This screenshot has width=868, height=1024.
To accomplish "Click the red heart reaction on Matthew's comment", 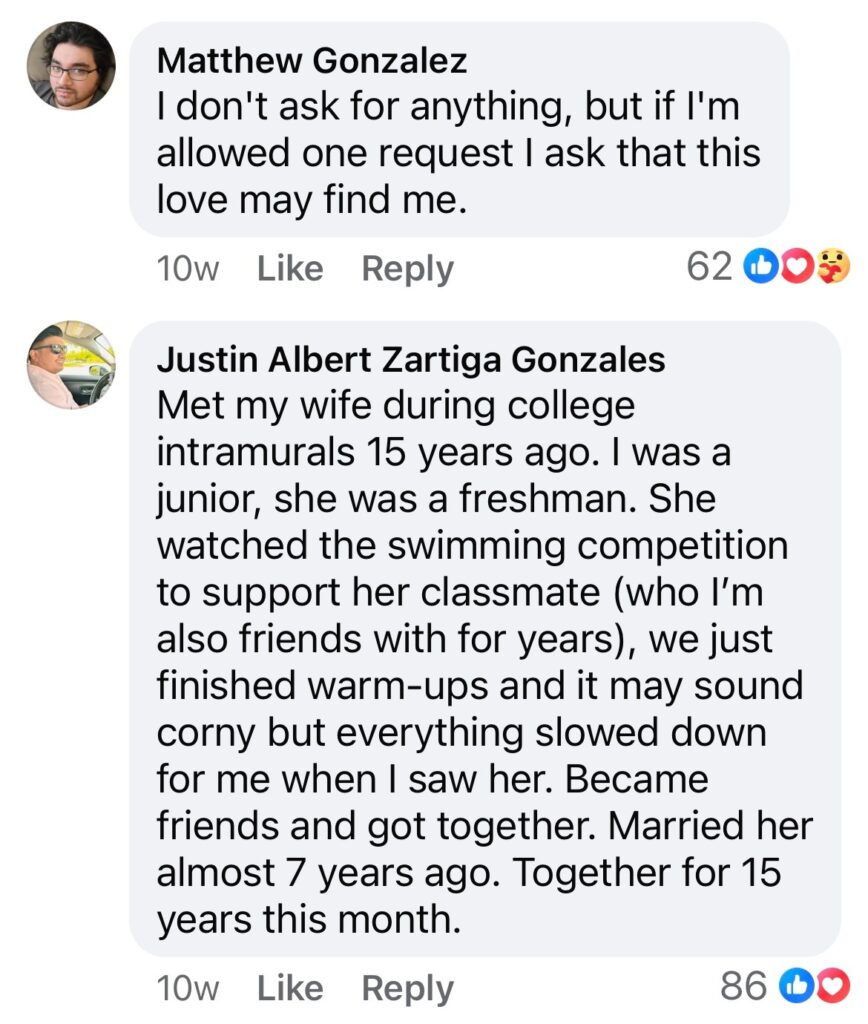I will [x=795, y=267].
